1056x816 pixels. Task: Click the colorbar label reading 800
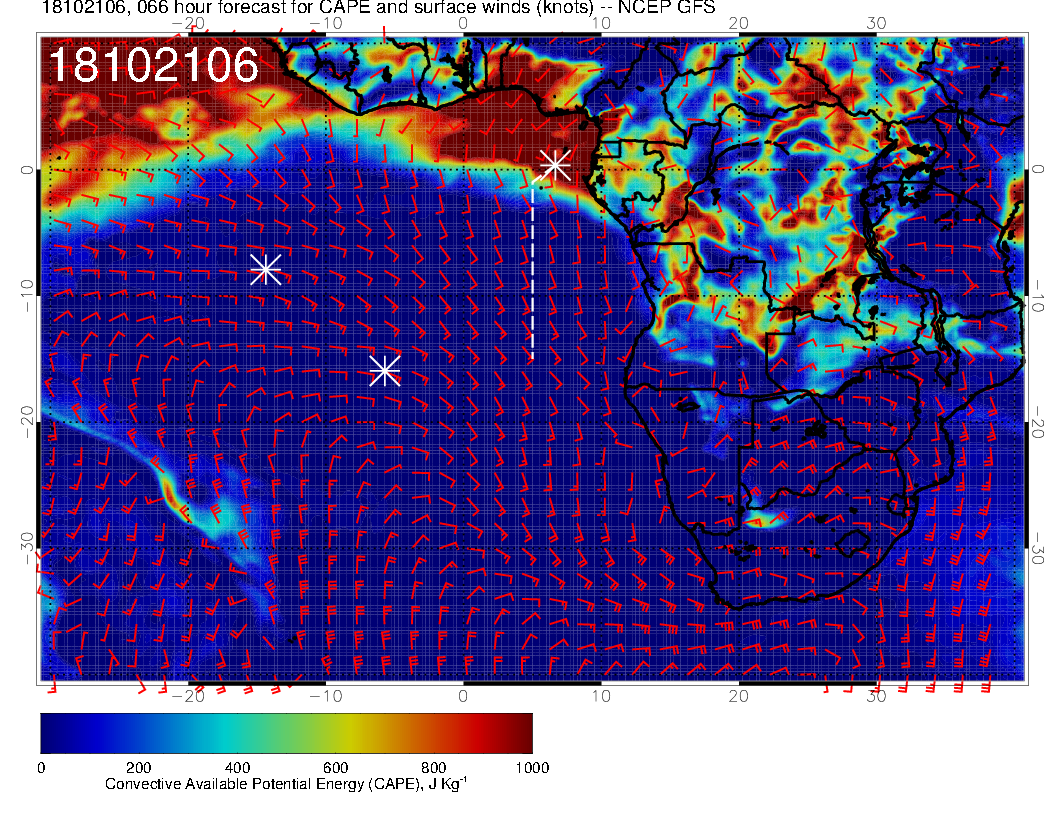click(x=434, y=768)
